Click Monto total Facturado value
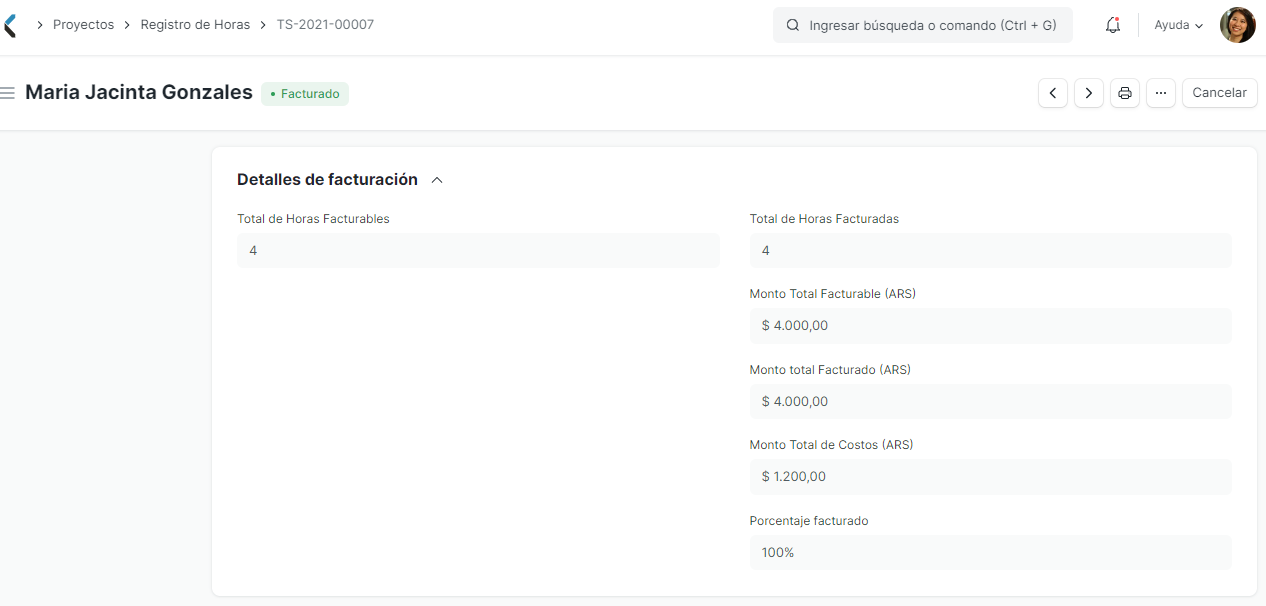1266x606 pixels. [990, 401]
